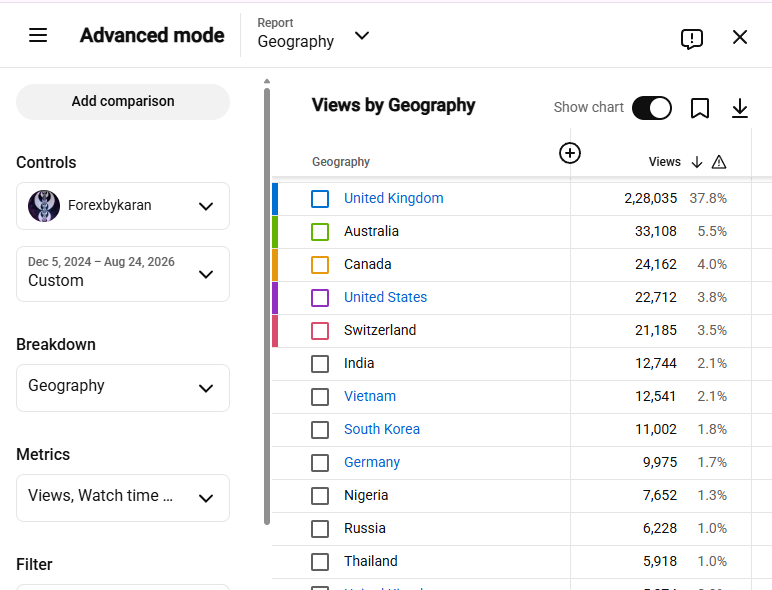Toggle the Show chart switch
This screenshot has width=772, height=590.
click(x=651, y=108)
